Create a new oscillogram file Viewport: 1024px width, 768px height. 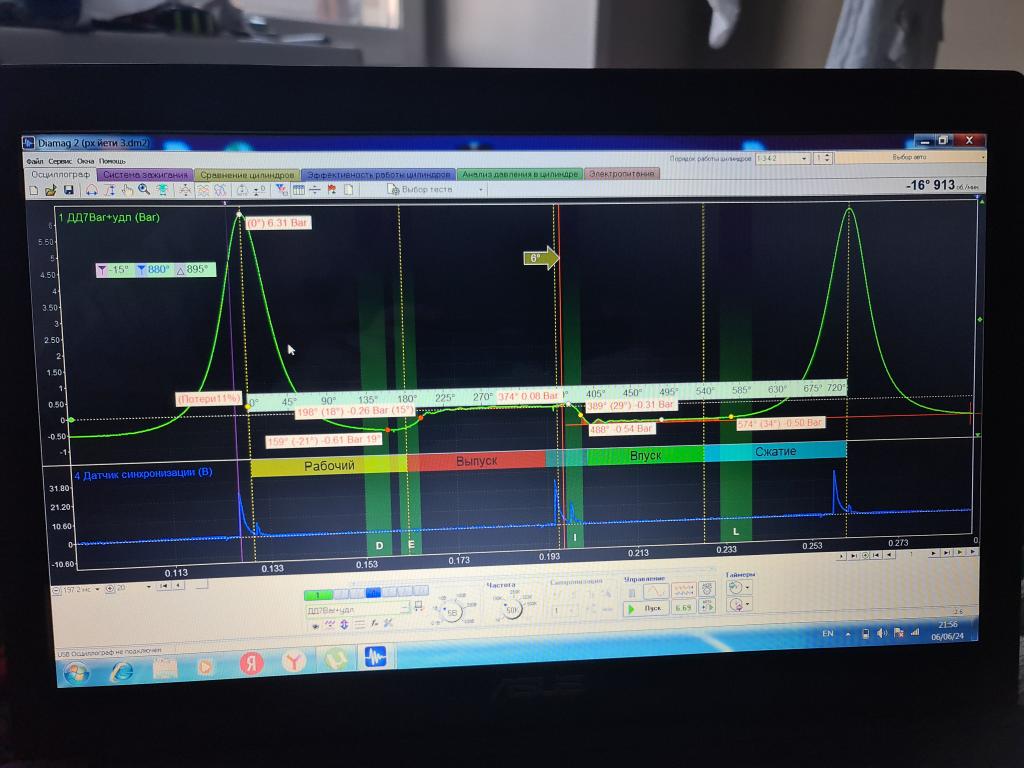coord(34,190)
